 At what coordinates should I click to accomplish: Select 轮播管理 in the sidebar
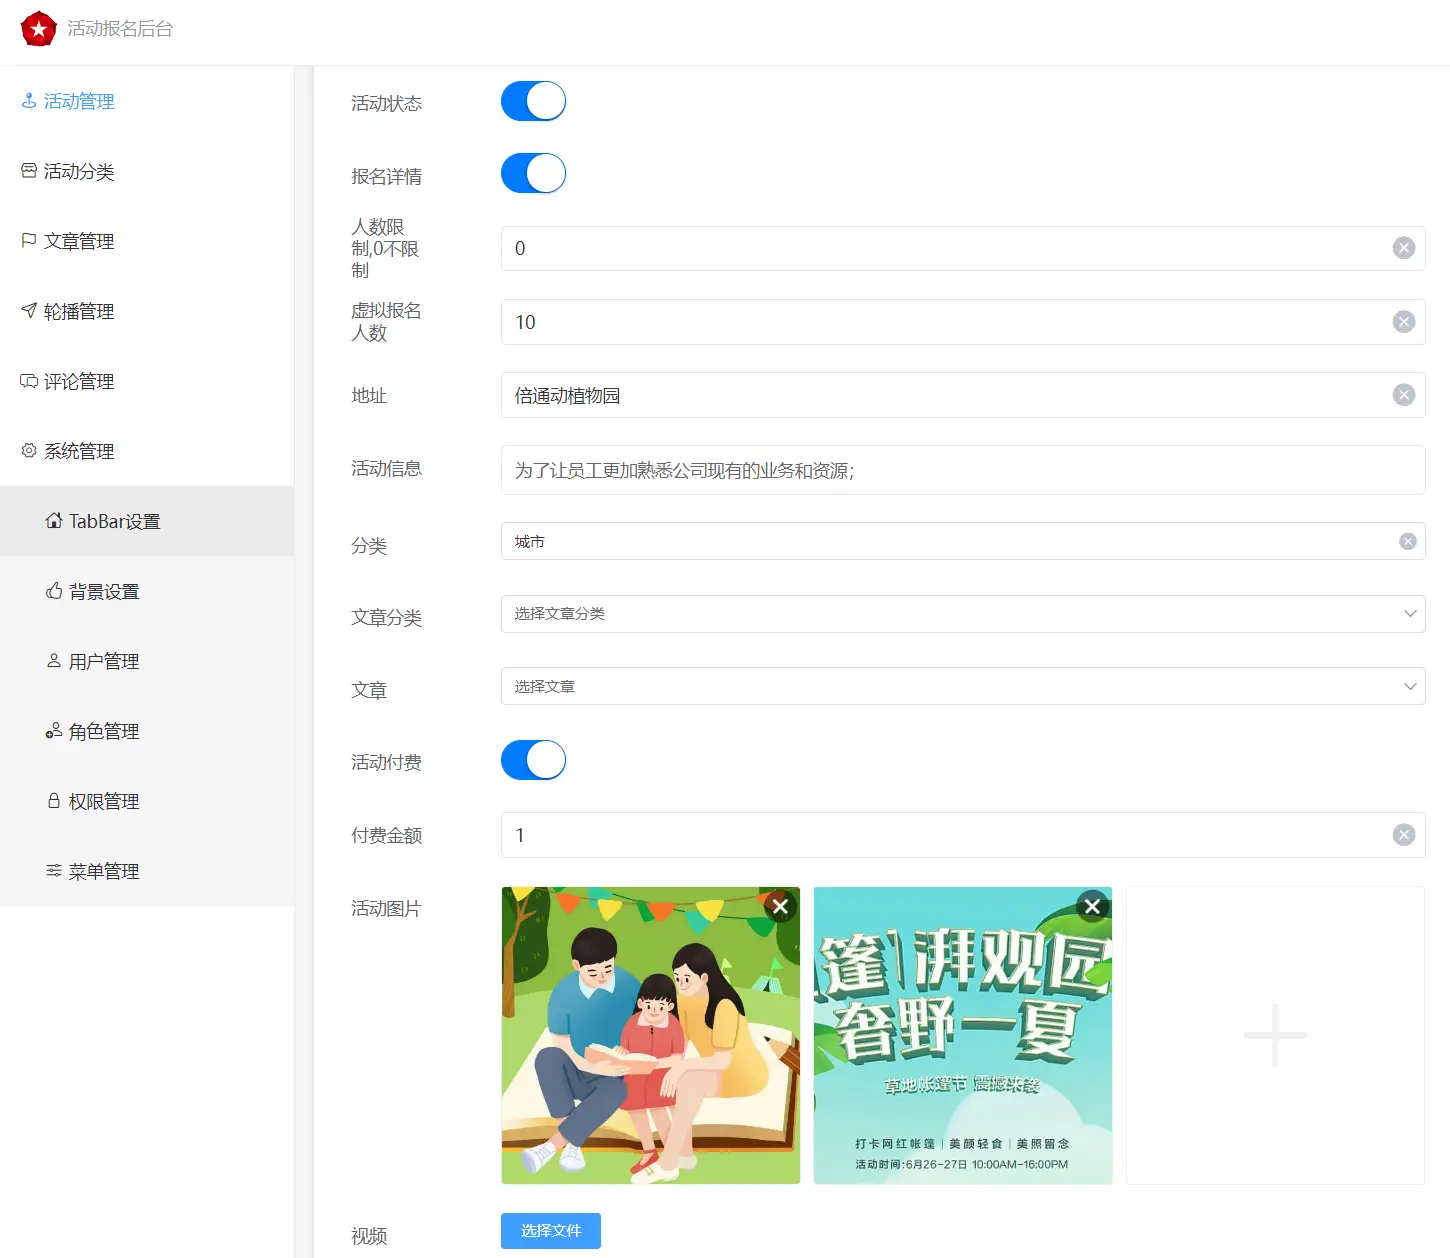pyautogui.click(x=79, y=312)
